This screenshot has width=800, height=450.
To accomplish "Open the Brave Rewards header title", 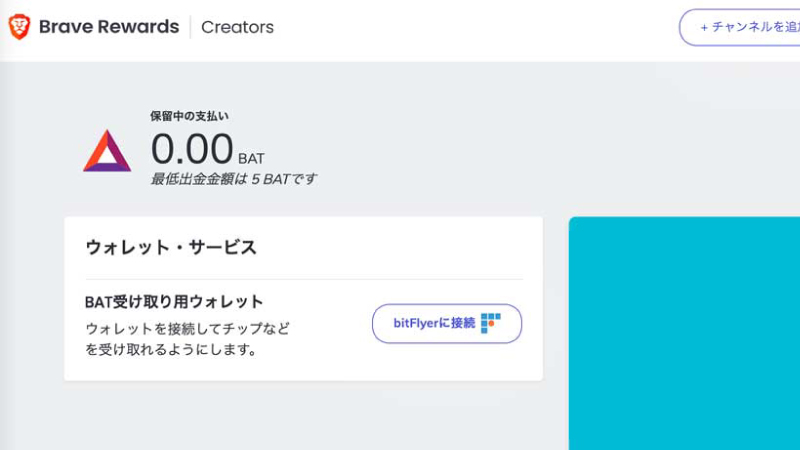I will click(109, 27).
